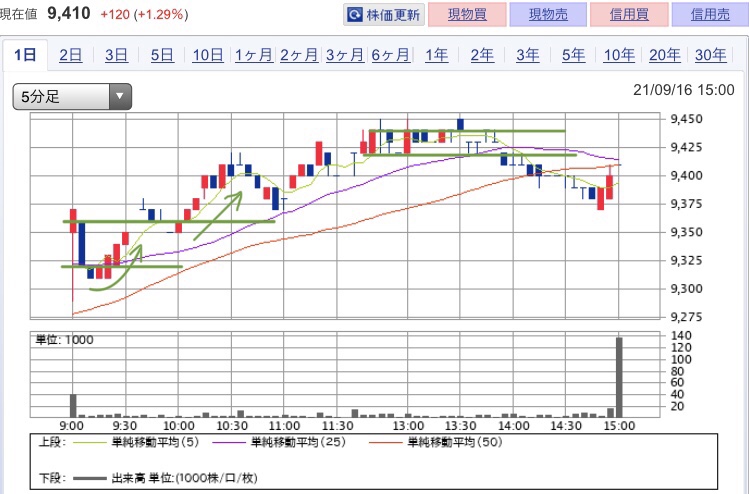Switch to the 10日 chart period

pyautogui.click(x=208, y=55)
